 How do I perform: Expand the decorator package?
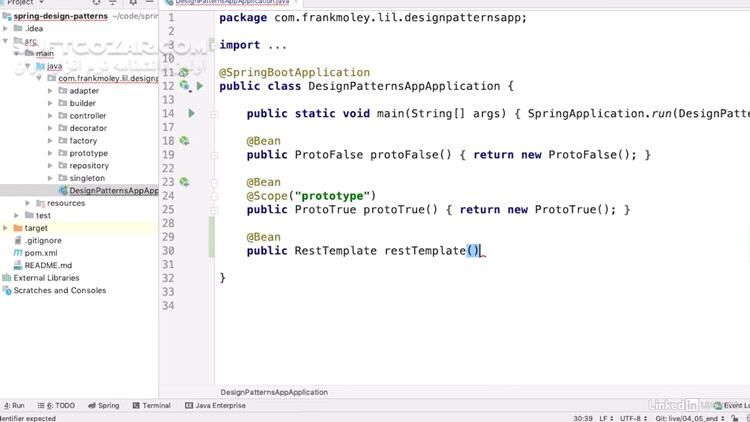(50, 128)
